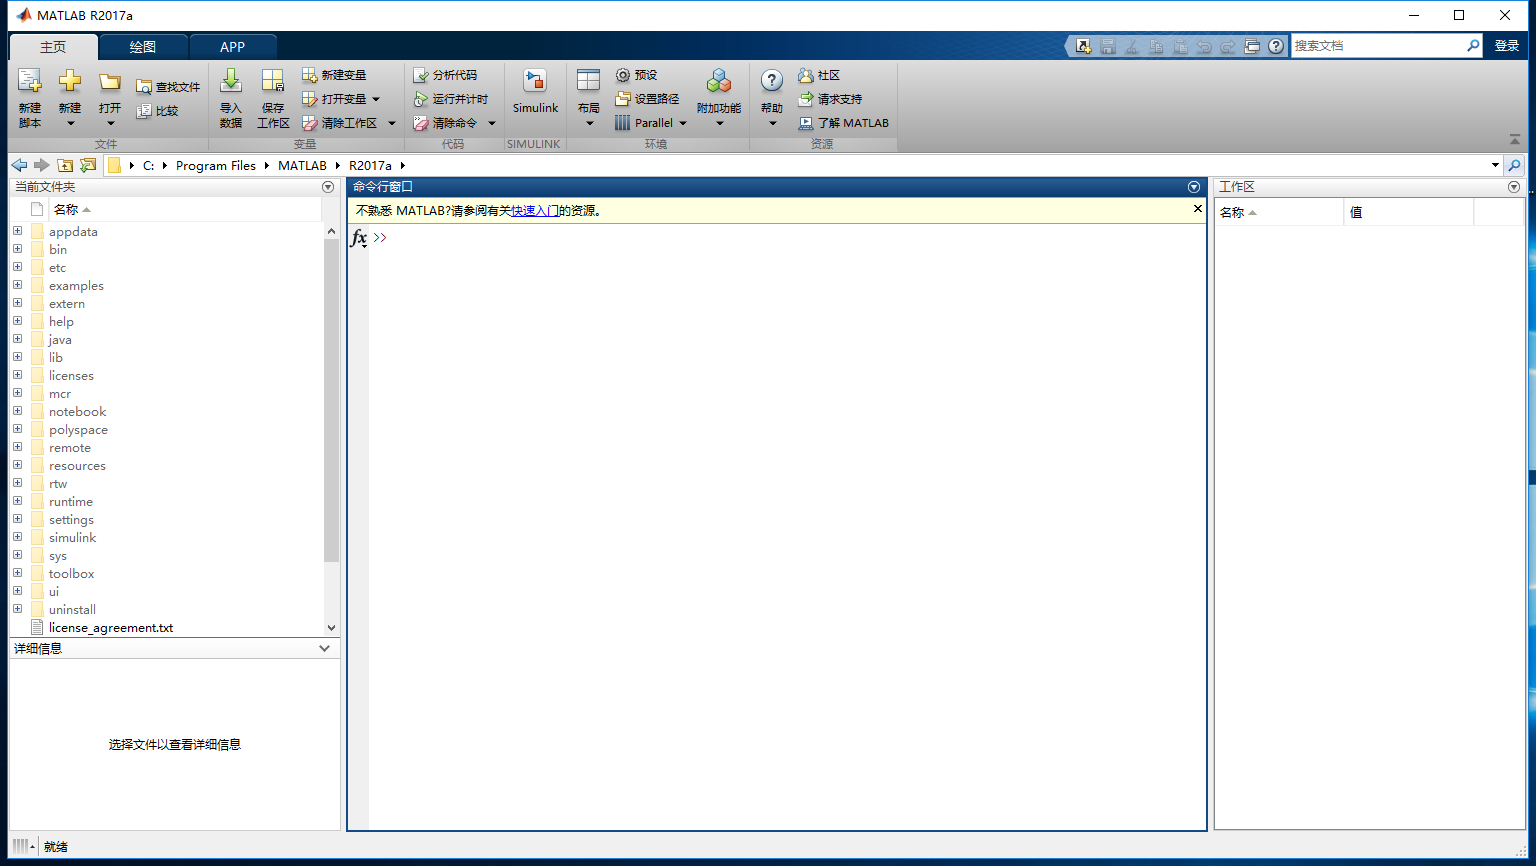This screenshot has height=866, width=1536.
Task: Click the >> command prompt line
Action: tap(787, 238)
